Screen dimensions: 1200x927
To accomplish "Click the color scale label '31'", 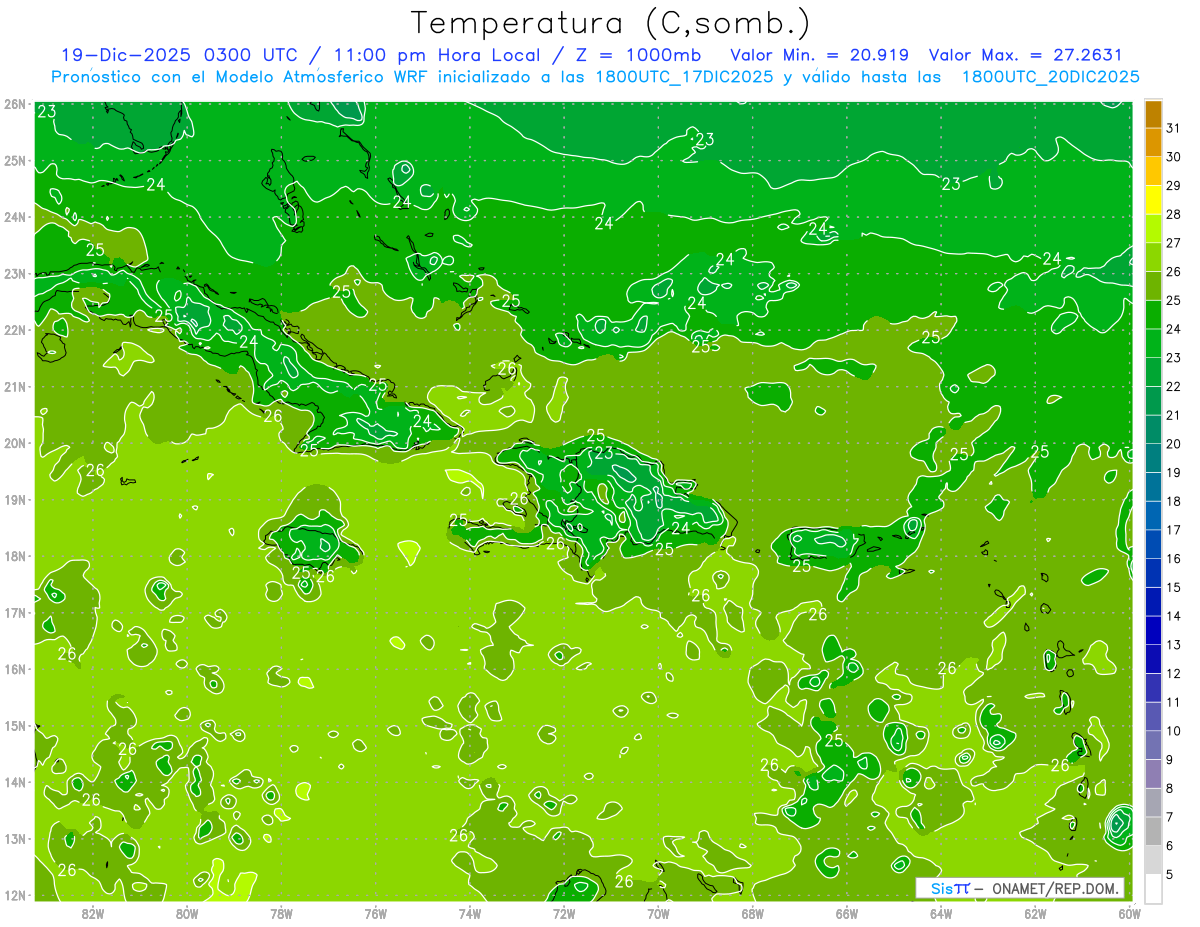I will point(1173,127).
